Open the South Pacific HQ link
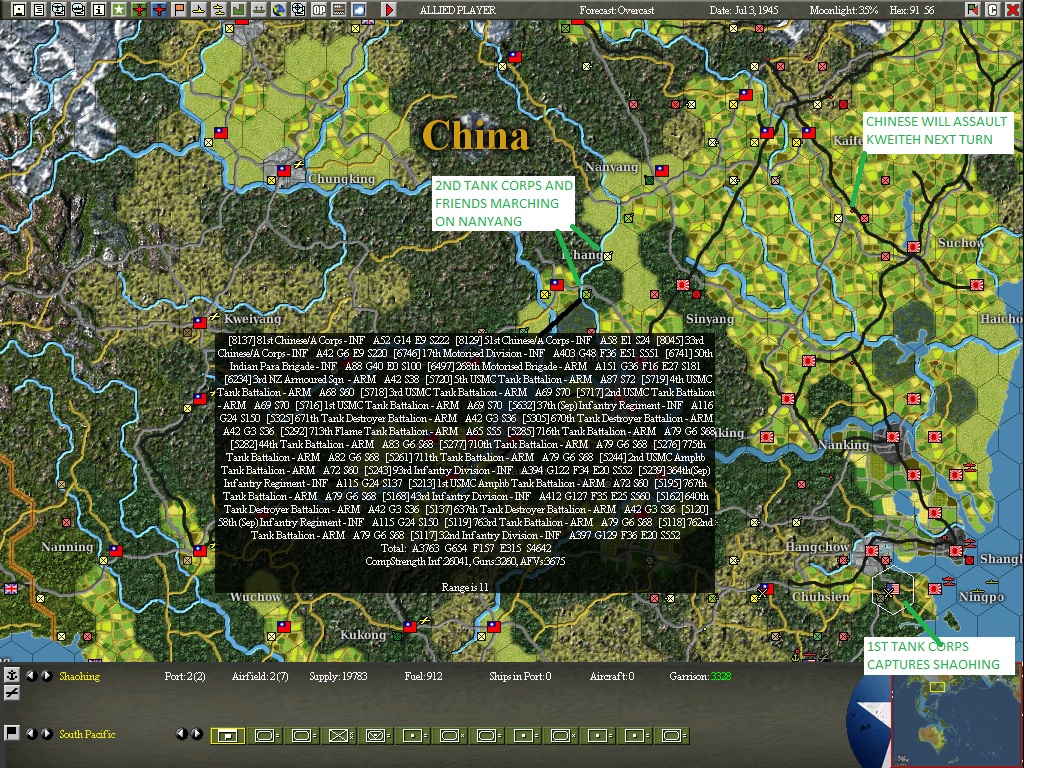 (87, 734)
